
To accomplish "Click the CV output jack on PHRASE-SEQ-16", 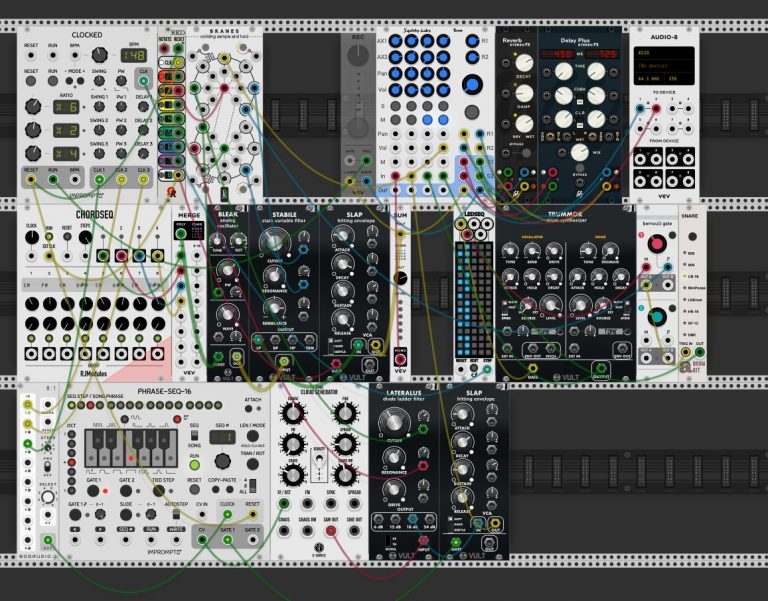I will click(202, 540).
